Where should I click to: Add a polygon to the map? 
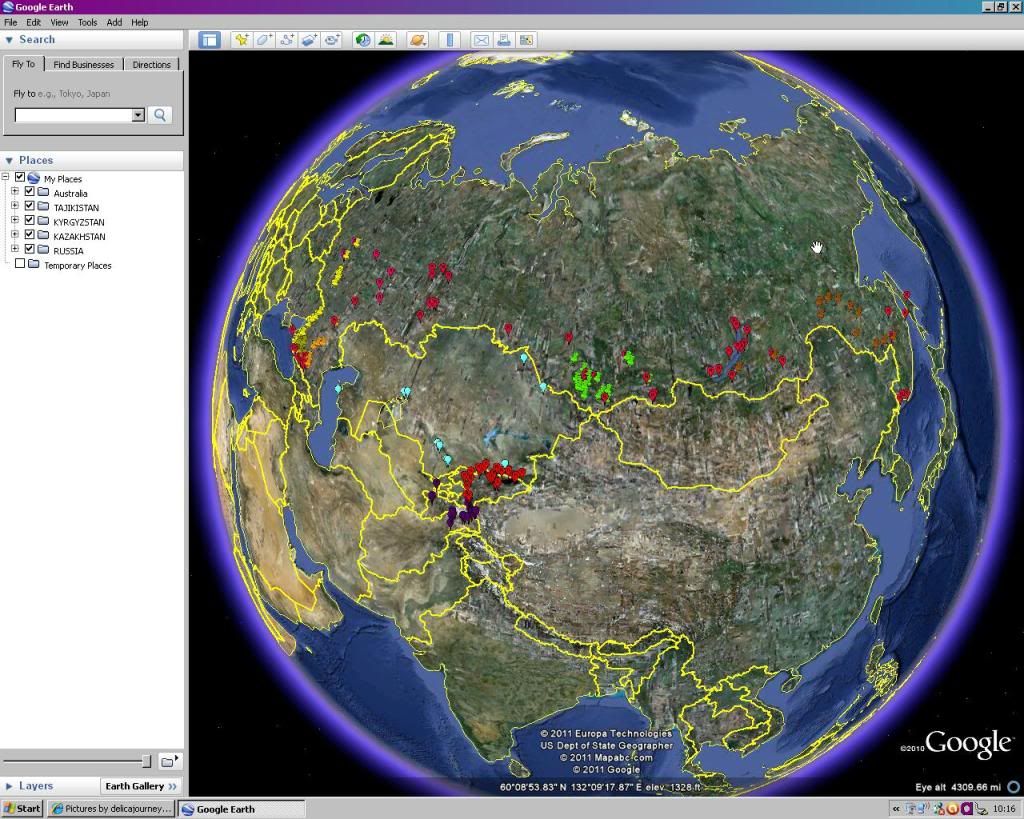264,40
